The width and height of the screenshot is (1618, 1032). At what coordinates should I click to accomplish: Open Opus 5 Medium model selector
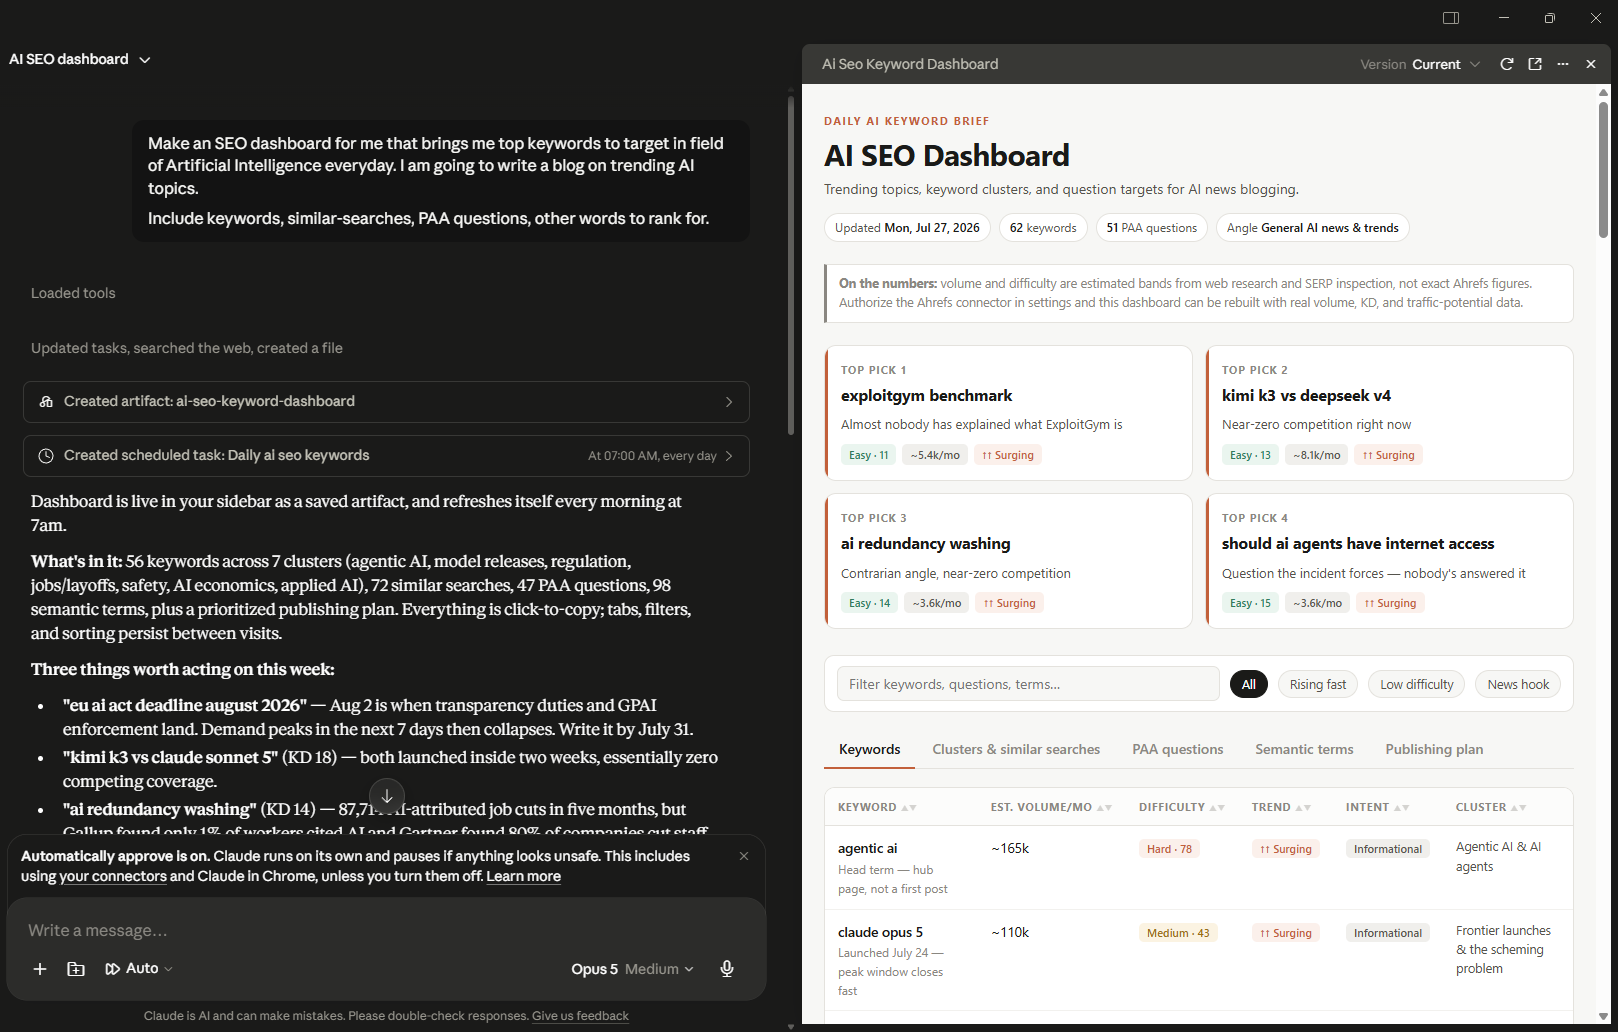[632, 969]
